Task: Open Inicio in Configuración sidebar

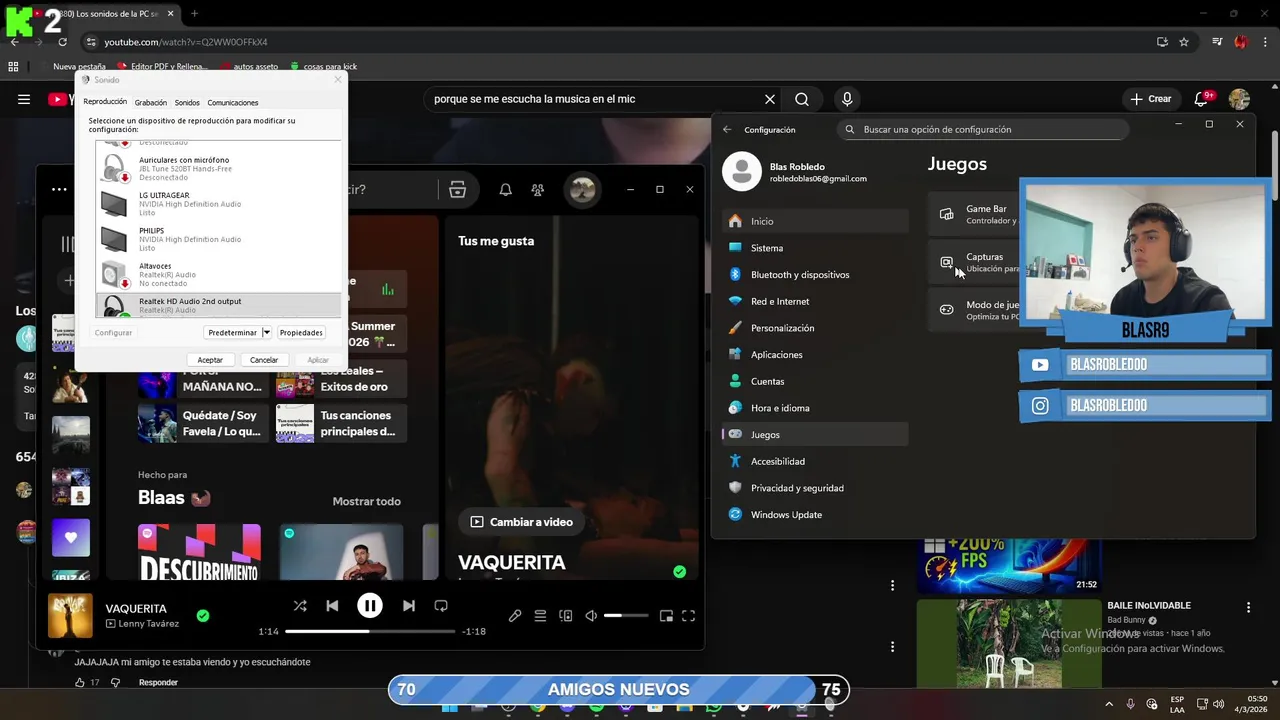Action: point(815,221)
